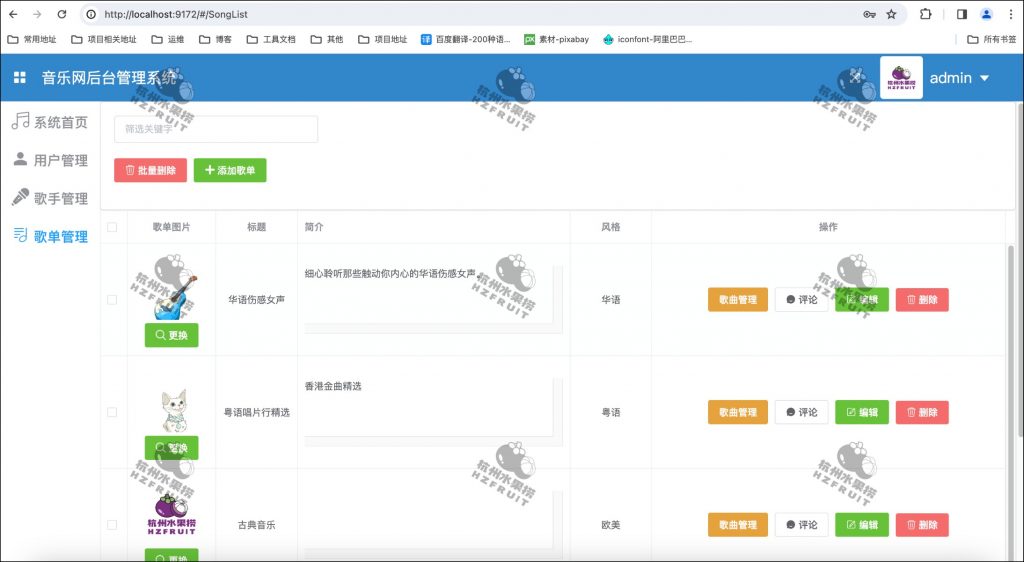Viewport: 1024px width, 562px height.
Task: Click 更换 under the 华语伤感女声 cover
Action: tap(171, 335)
